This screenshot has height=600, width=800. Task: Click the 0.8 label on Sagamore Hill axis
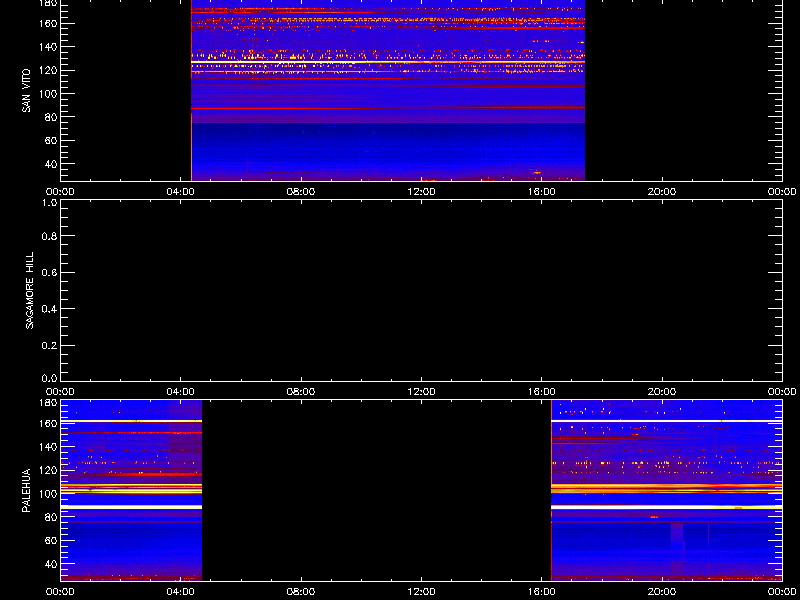(x=49, y=236)
